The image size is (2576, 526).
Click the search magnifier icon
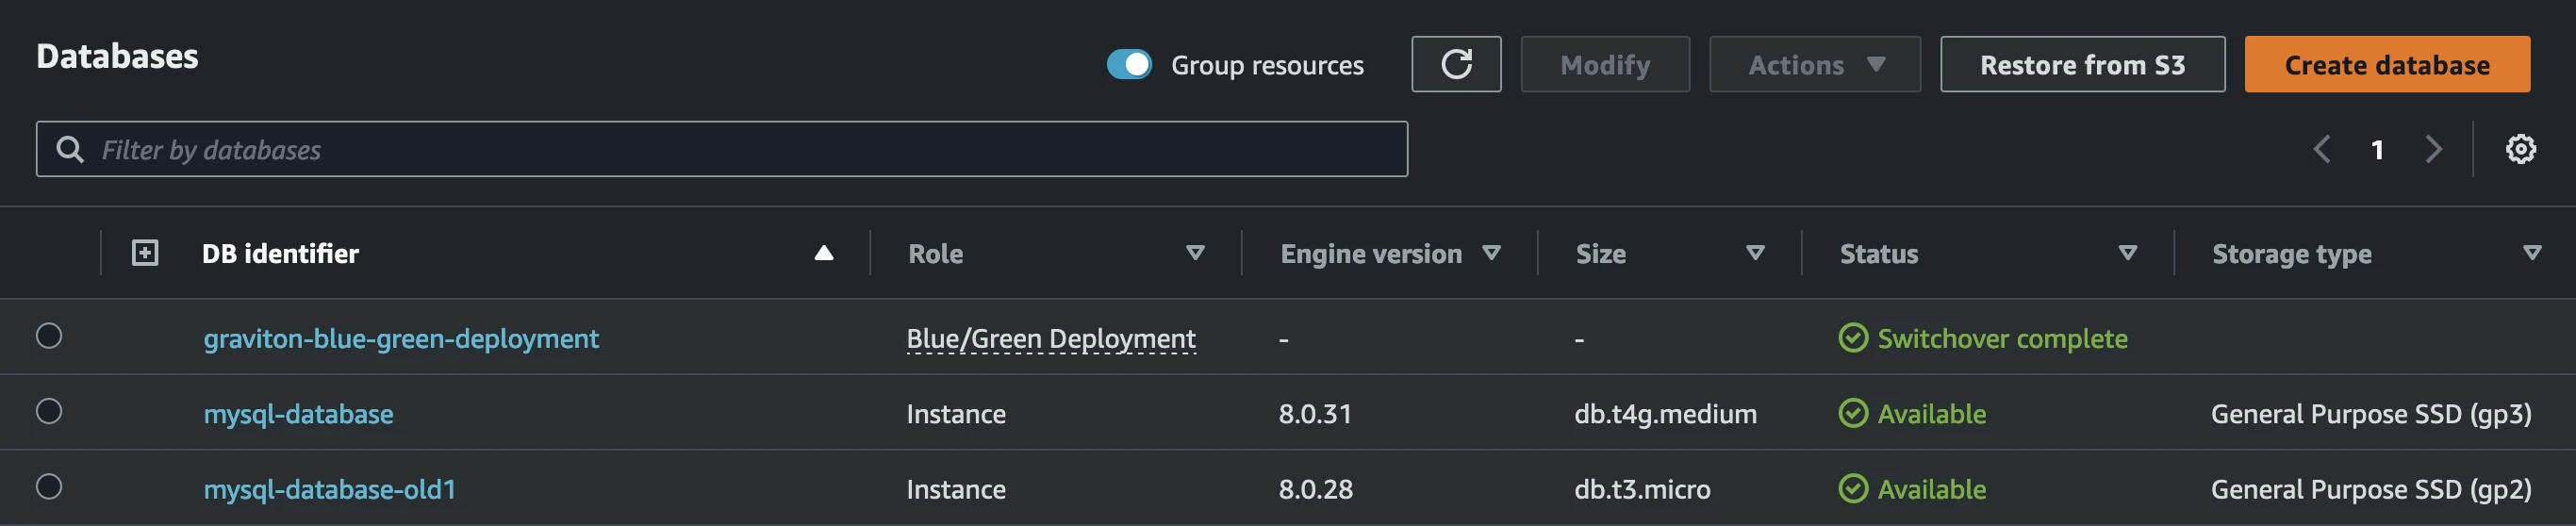pyautogui.click(x=70, y=149)
